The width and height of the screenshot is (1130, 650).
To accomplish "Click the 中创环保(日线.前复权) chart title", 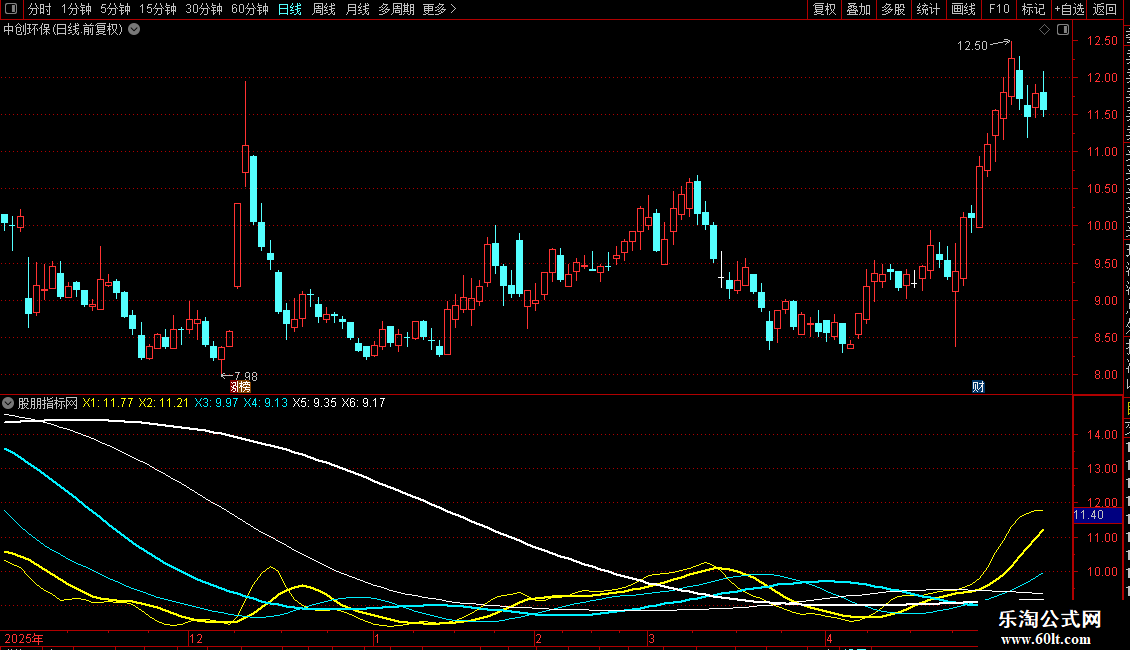I will click(63, 30).
